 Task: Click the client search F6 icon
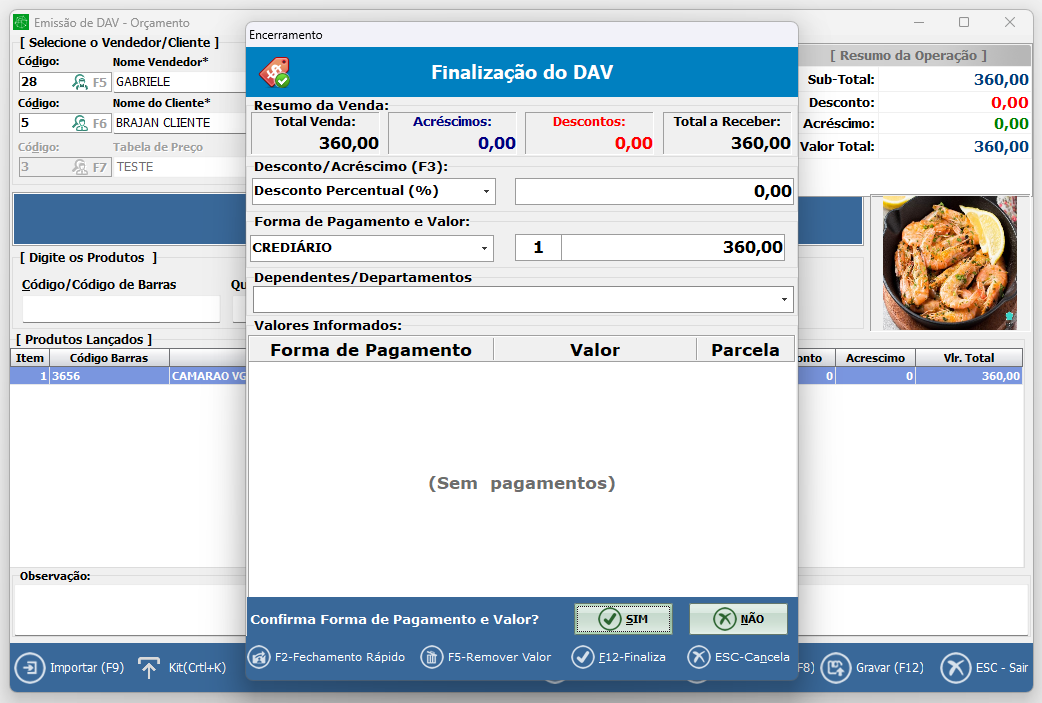(x=80, y=123)
